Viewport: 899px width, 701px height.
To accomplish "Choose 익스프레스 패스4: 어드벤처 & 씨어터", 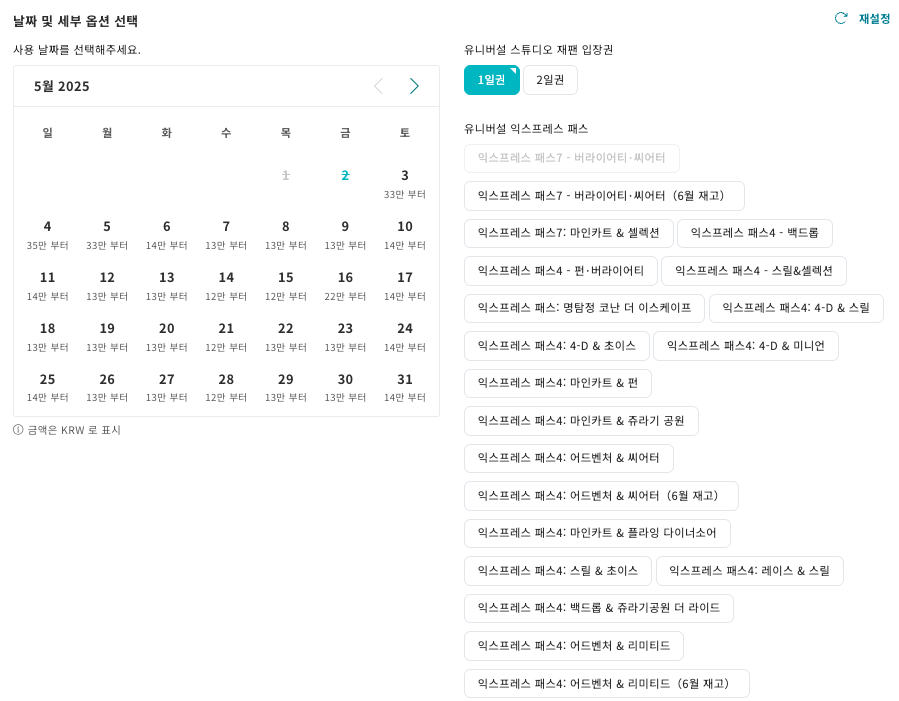I will (x=568, y=459).
